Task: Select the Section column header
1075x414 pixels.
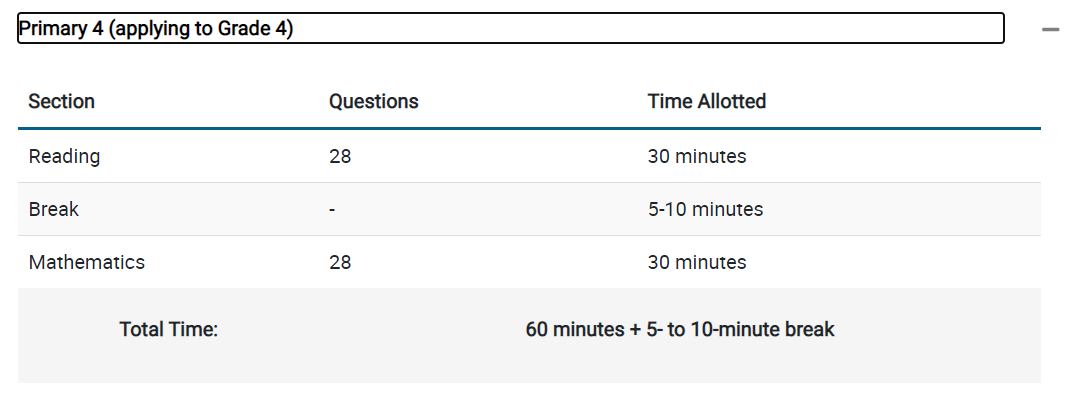Action: click(x=62, y=101)
